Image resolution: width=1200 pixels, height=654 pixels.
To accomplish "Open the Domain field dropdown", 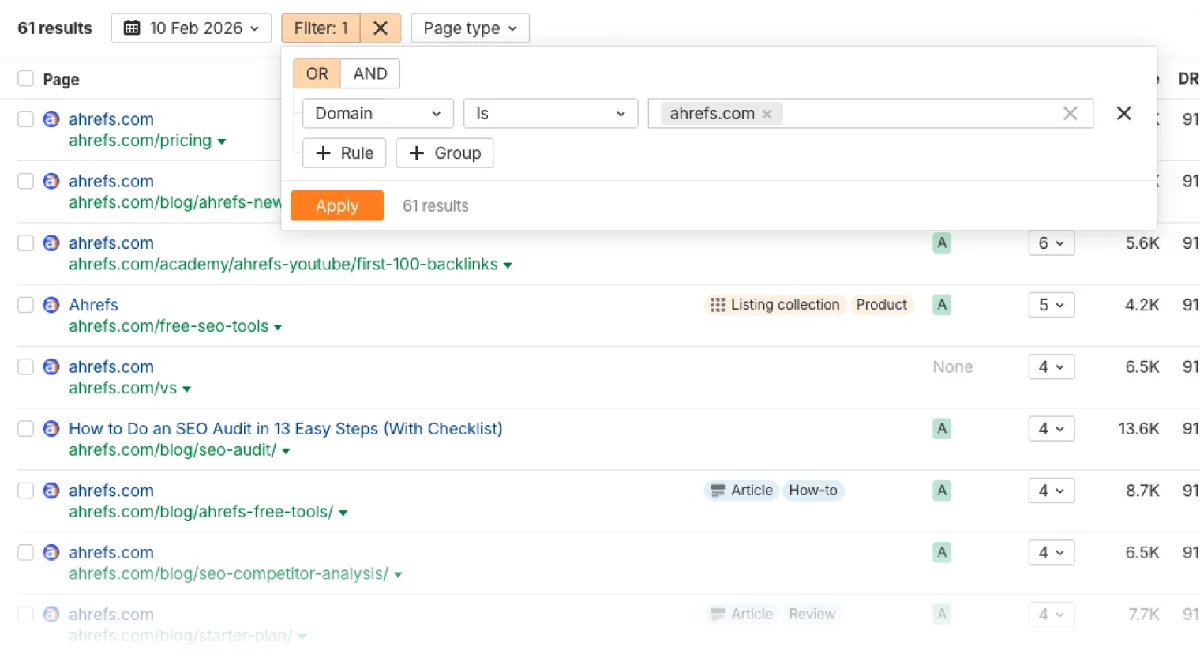I will pos(378,114).
